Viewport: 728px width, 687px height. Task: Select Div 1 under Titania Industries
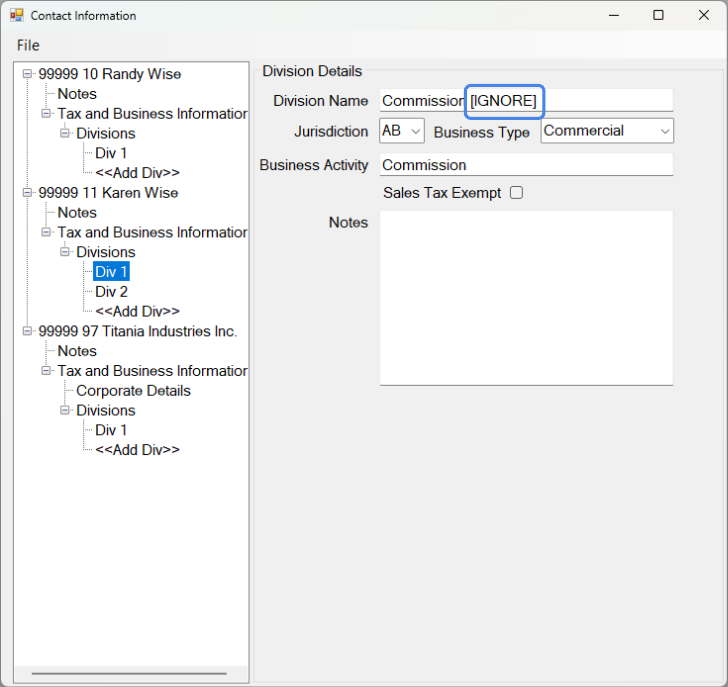pos(111,430)
